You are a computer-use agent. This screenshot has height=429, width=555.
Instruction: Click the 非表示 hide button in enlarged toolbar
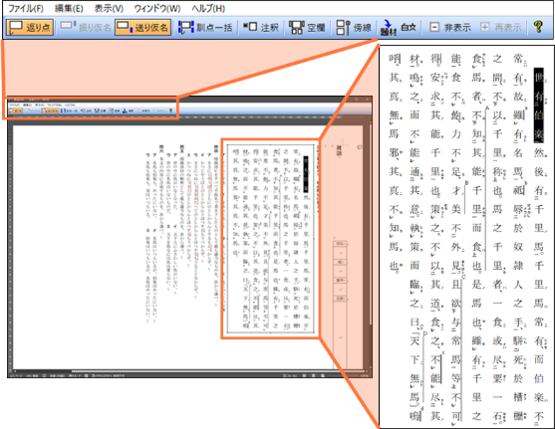[450, 27]
